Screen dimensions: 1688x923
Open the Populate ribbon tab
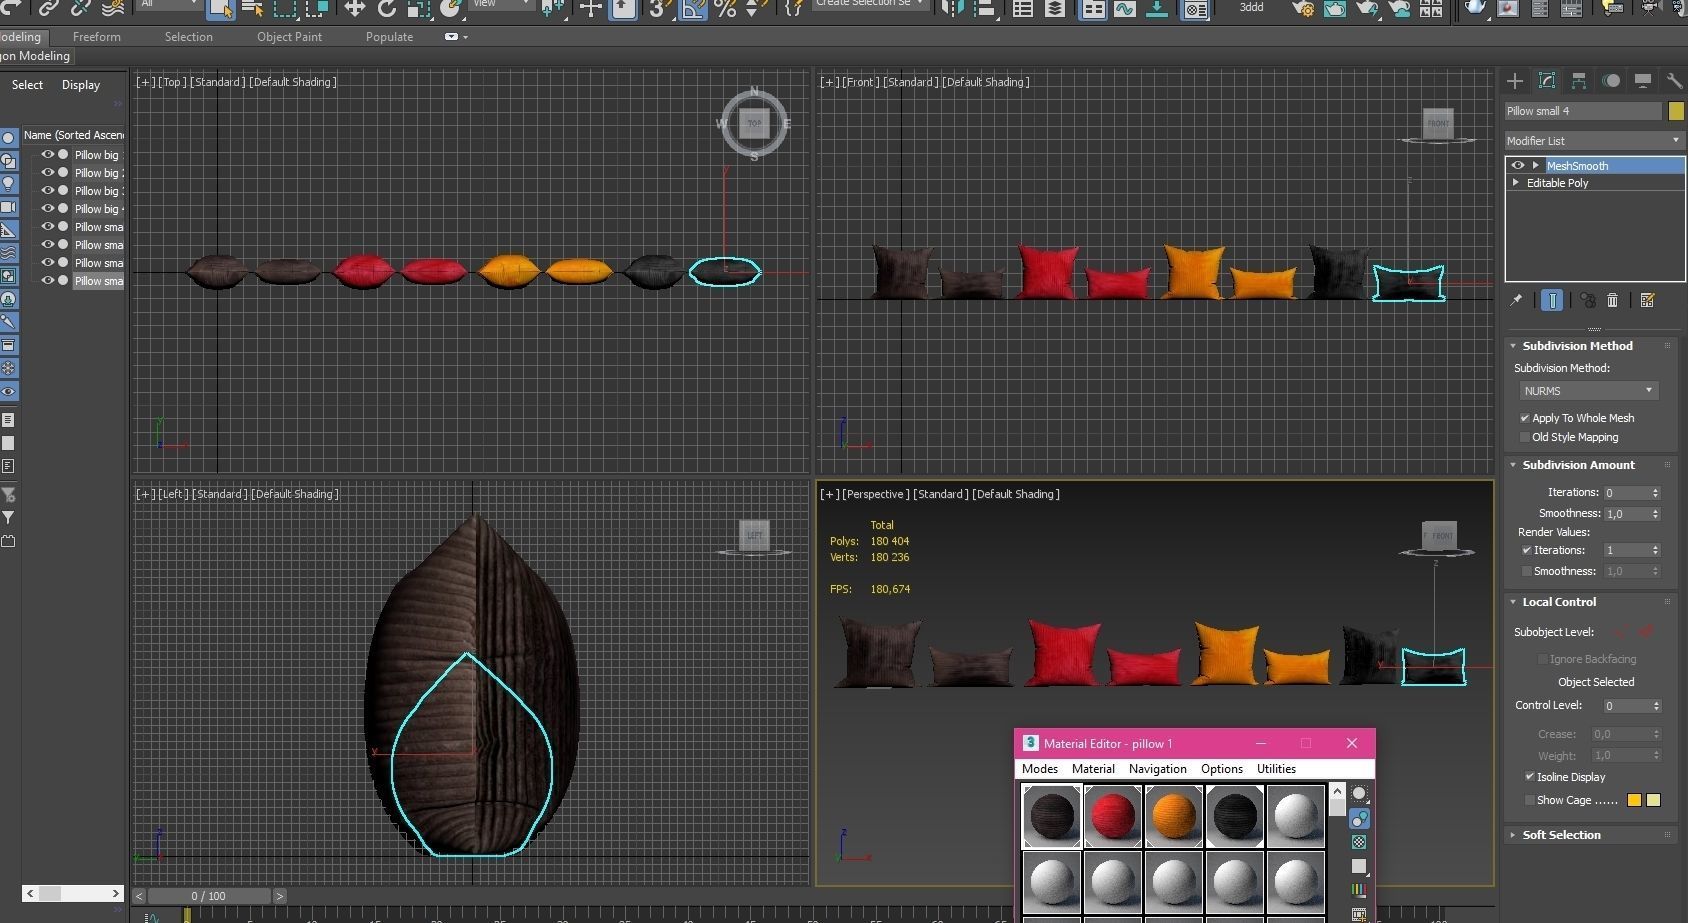tap(389, 37)
